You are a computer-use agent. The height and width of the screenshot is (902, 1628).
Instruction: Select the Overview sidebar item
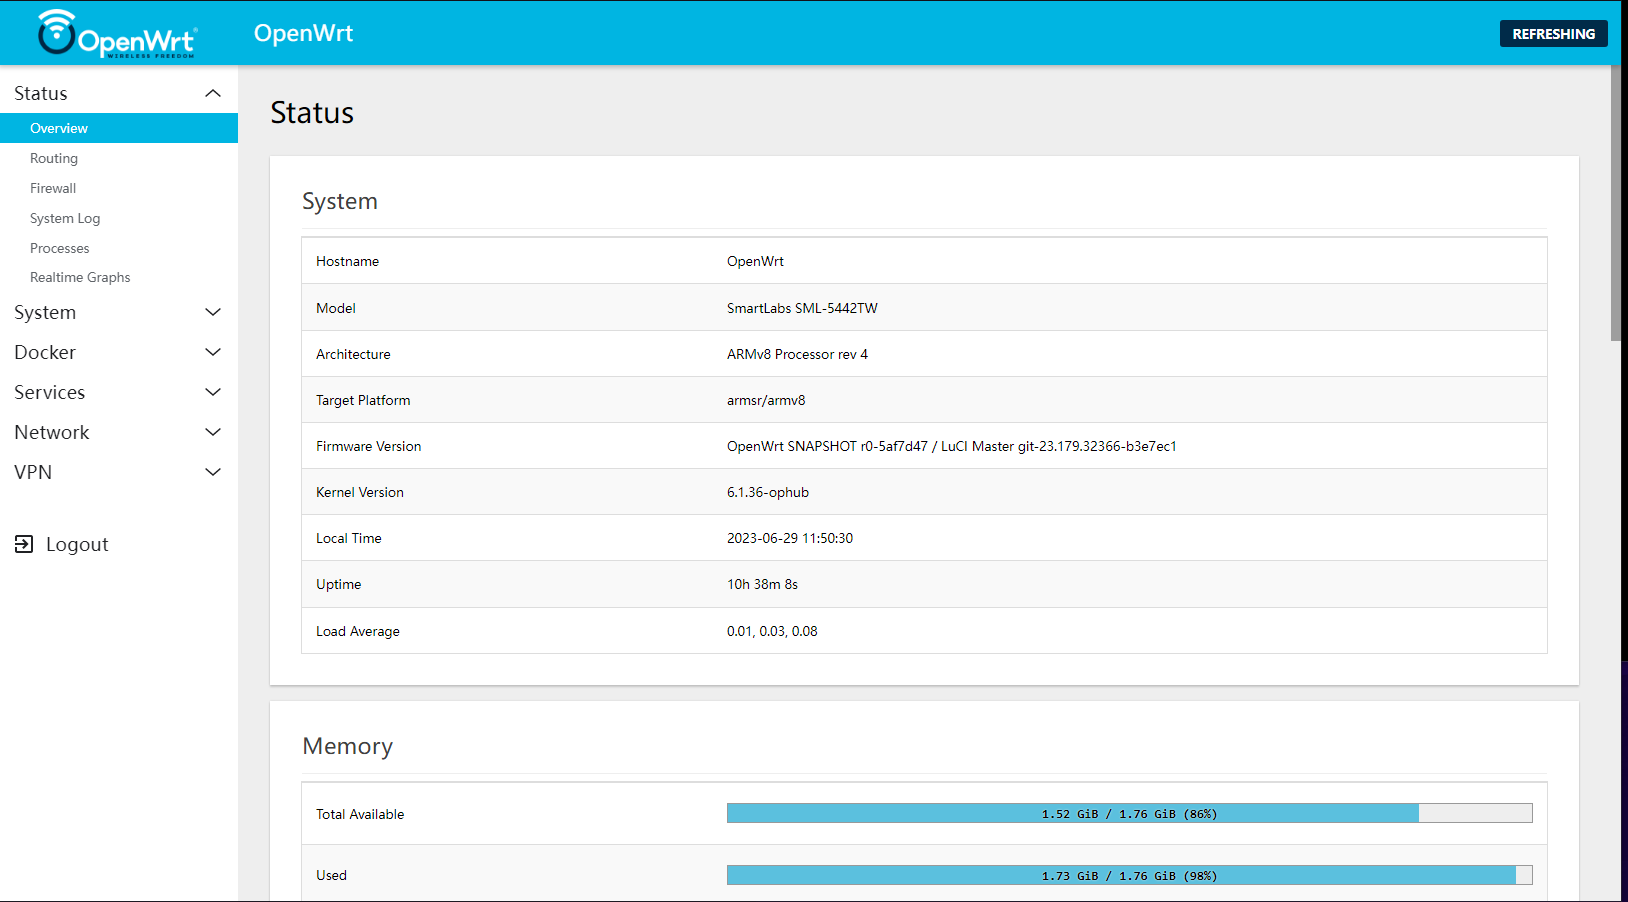[x=59, y=128]
